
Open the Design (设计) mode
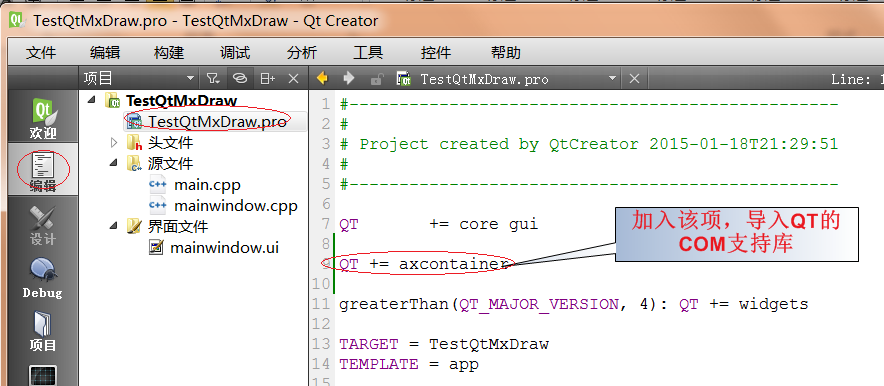coord(43,224)
